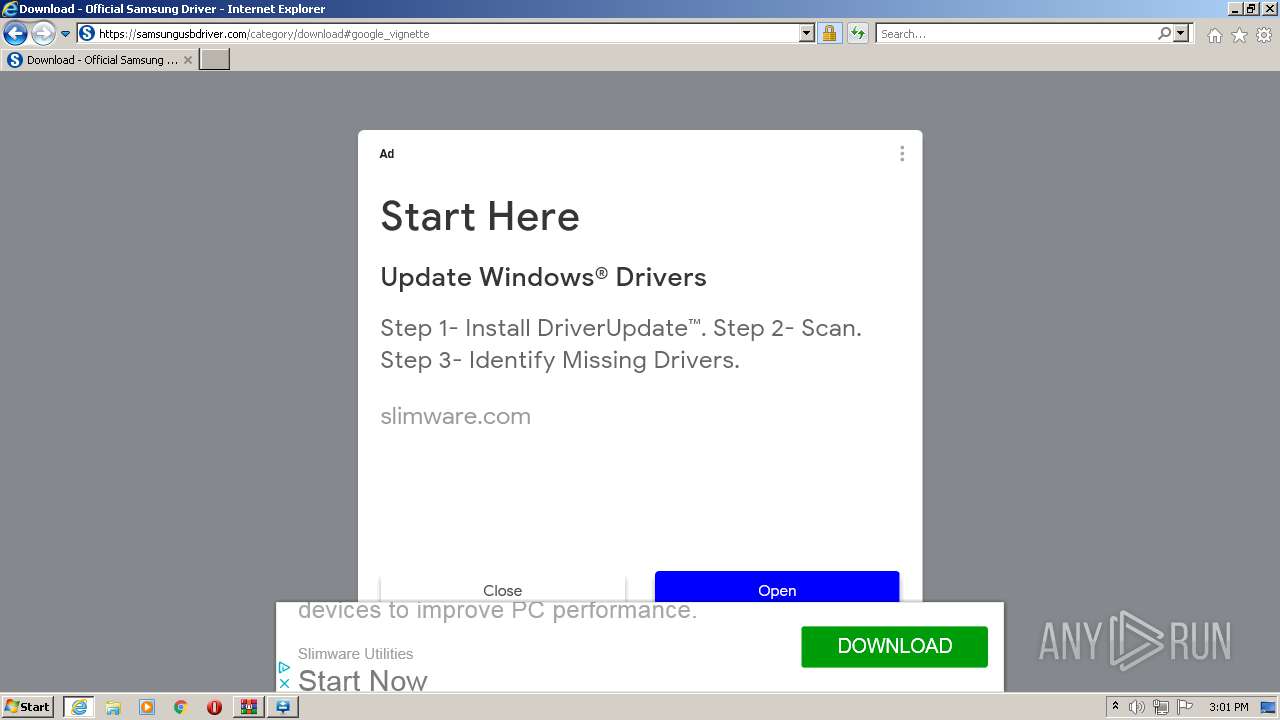Show hidden tray icons arrow
Screen dimensions: 1280x720
(x=1115, y=707)
